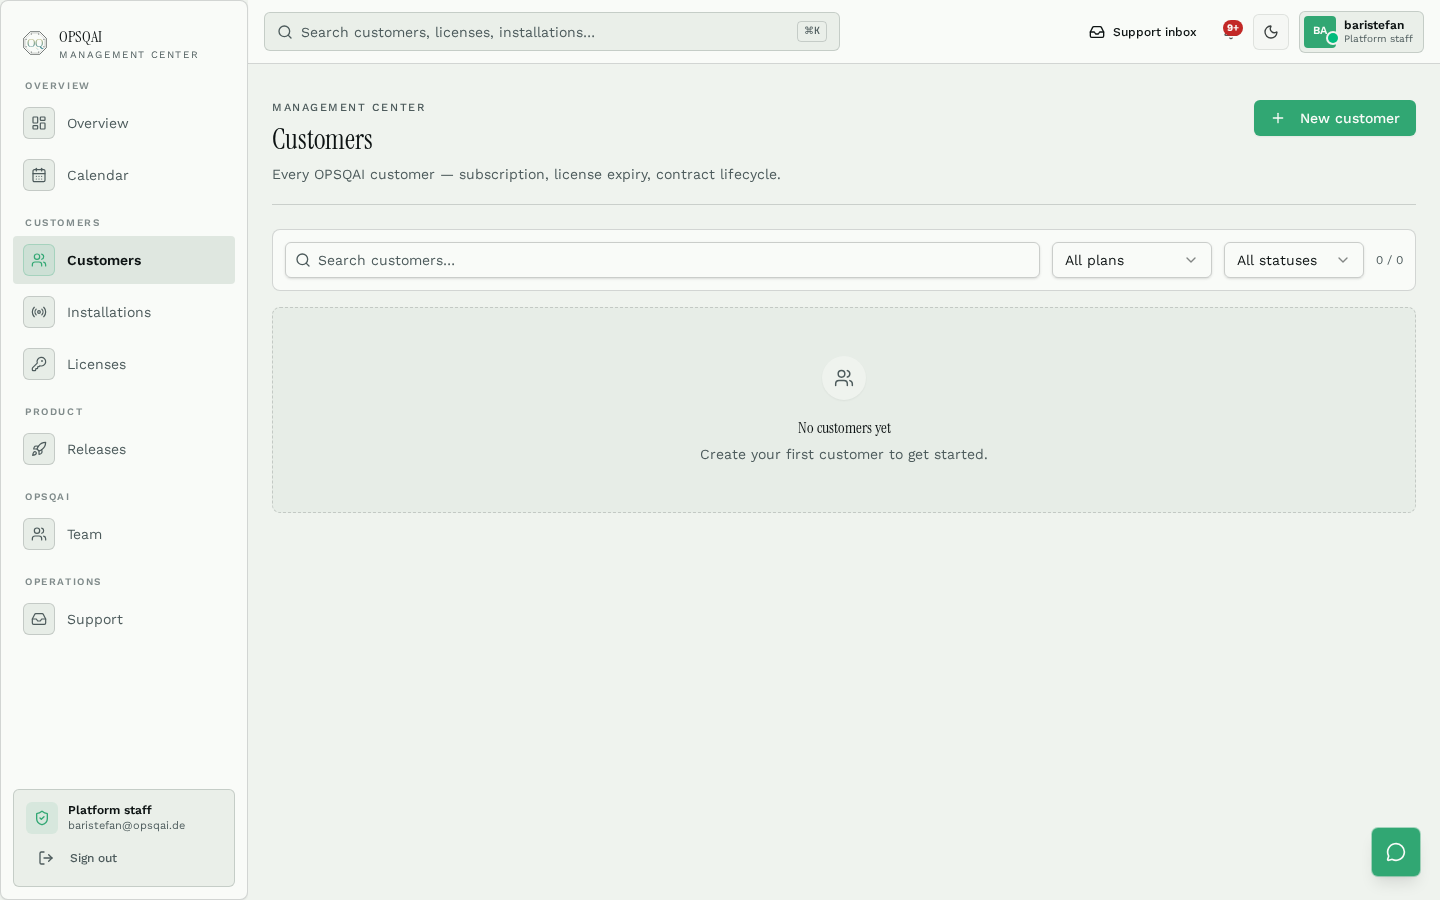Click the OPSQAI Management Center title
The image size is (1440, 900).
tap(128, 45)
